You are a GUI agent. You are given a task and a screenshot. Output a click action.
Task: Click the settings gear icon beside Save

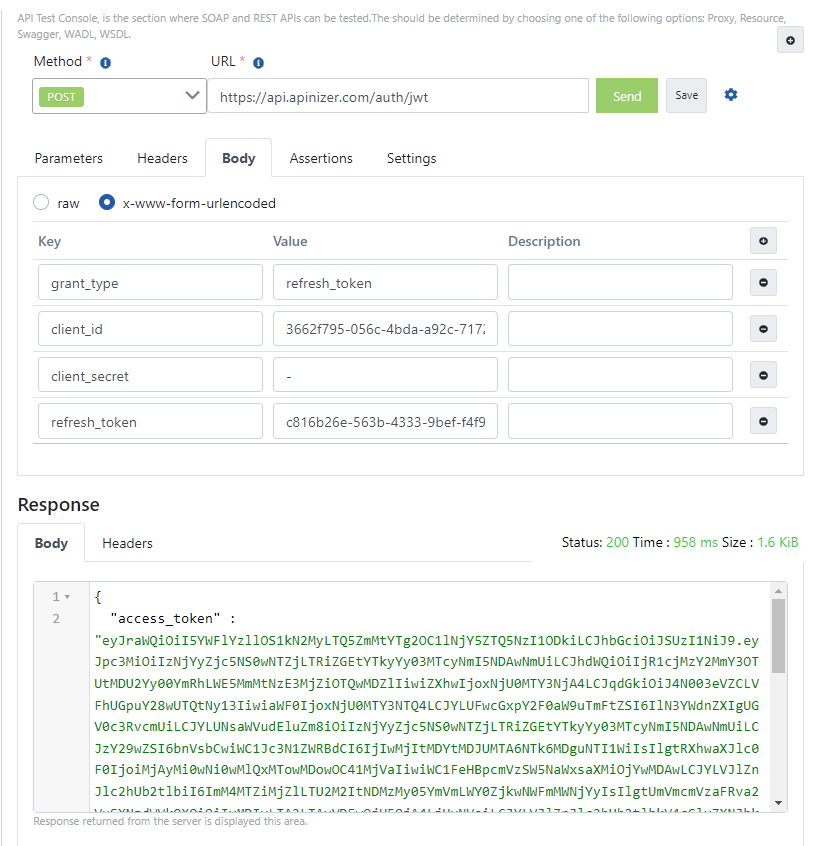[731, 95]
